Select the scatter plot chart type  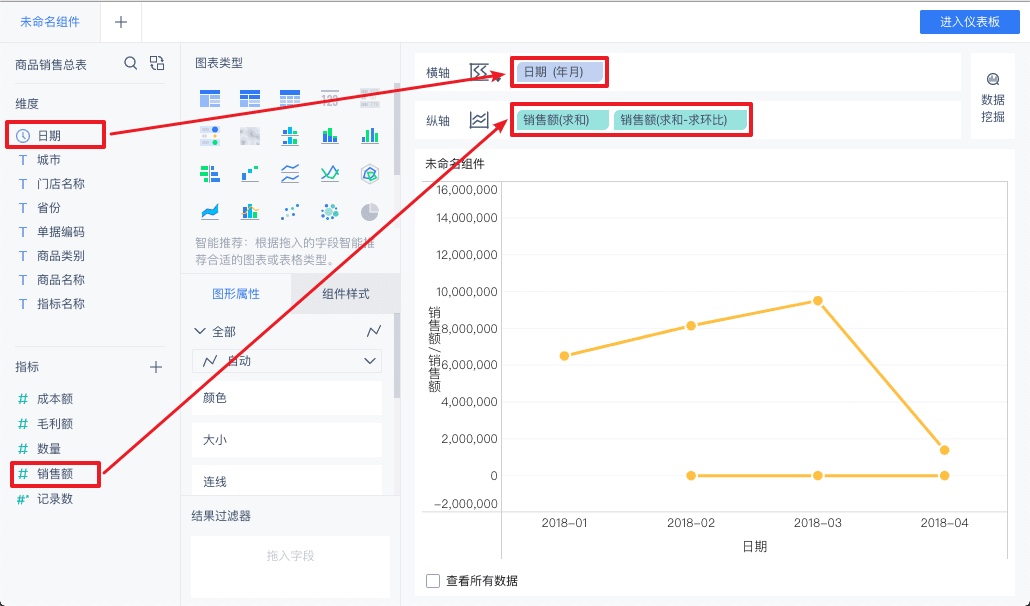tap(290, 211)
